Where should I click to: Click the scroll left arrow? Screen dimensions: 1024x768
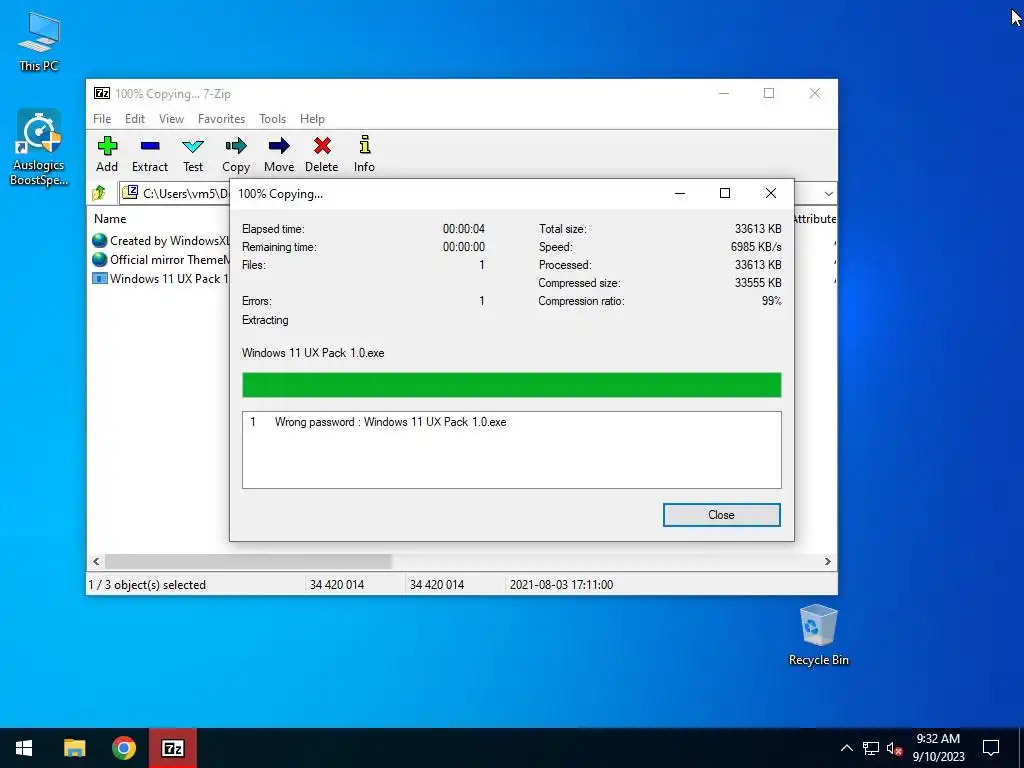(x=96, y=561)
